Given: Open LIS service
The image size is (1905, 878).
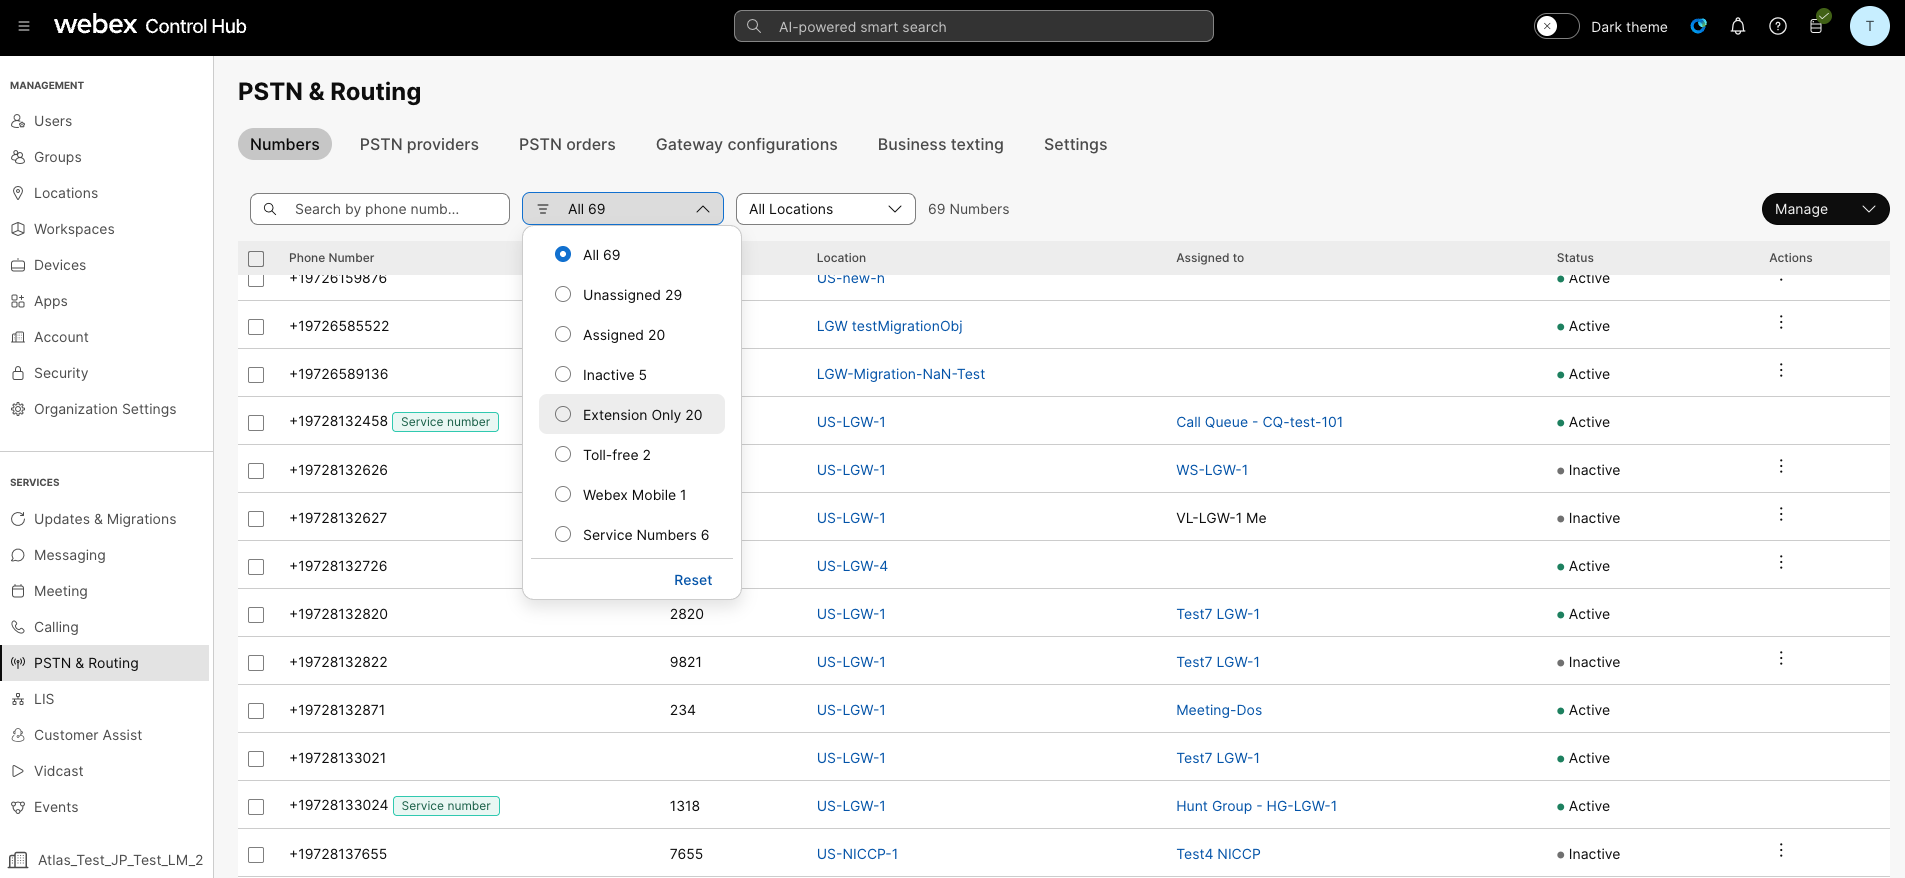Looking at the screenshot, I should tap(44, 699).
